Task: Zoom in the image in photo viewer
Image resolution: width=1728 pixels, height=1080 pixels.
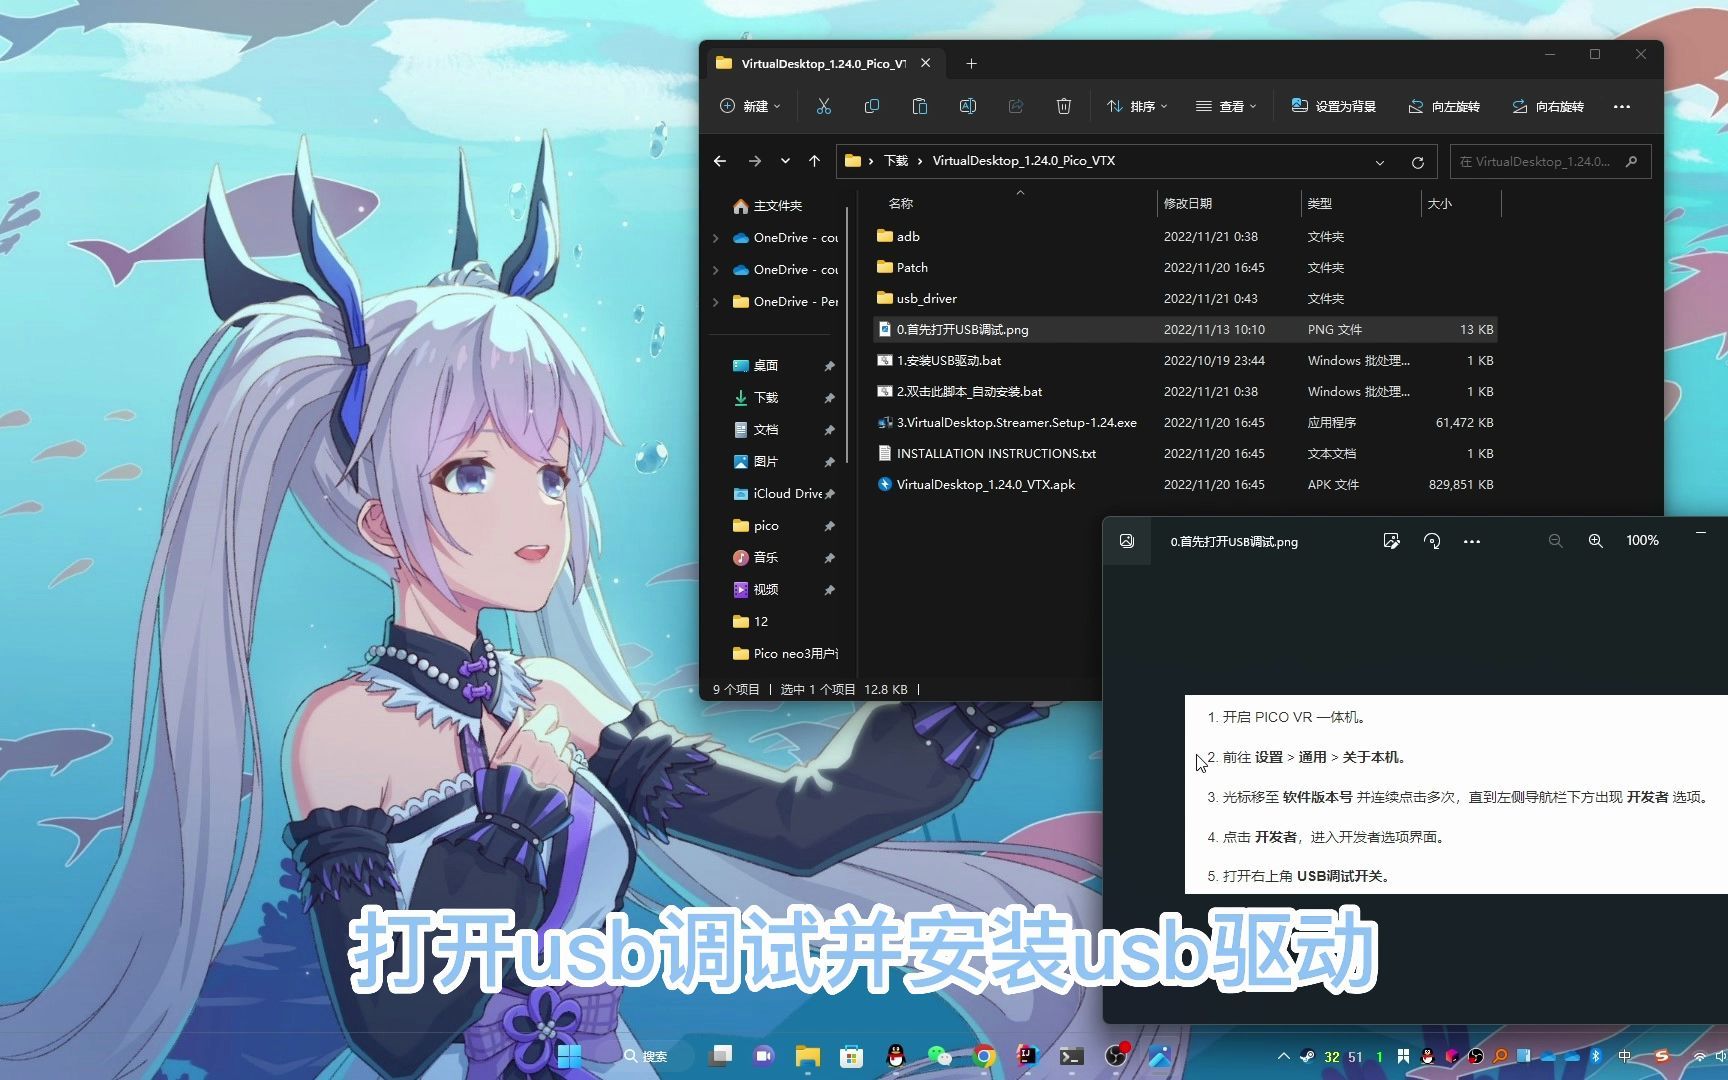Action: tap(1596, 541)
